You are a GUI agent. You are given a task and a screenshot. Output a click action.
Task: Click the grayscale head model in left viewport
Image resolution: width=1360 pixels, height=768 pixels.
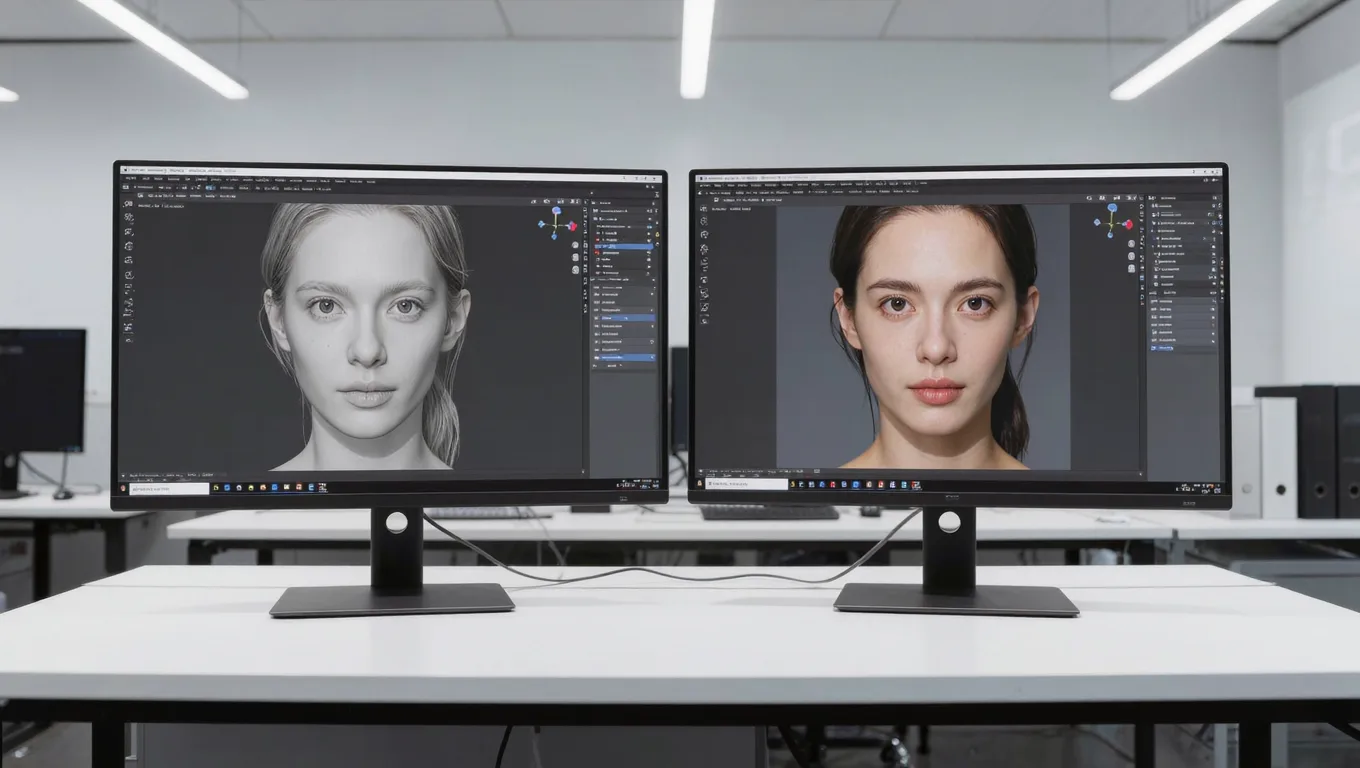tap(365, 335)
